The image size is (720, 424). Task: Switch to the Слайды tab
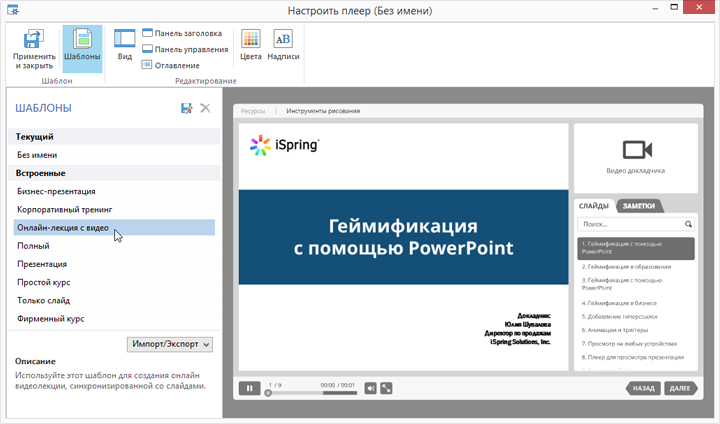click(x=593, y=206)
